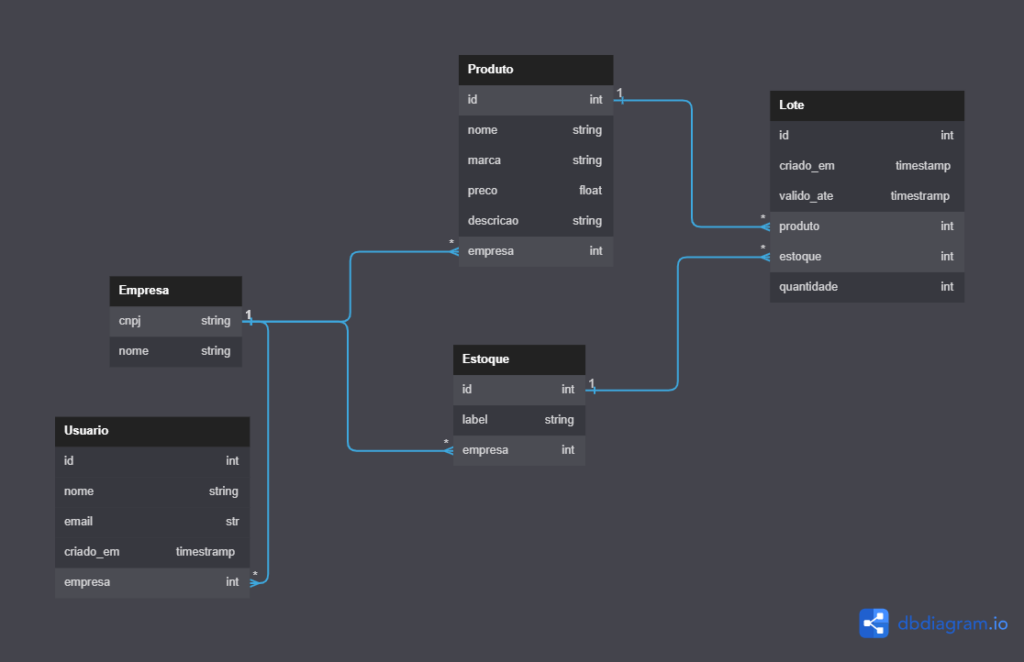1024x662 pixels.
Task: Select the Produto table header
Action: tap(535, 70)
